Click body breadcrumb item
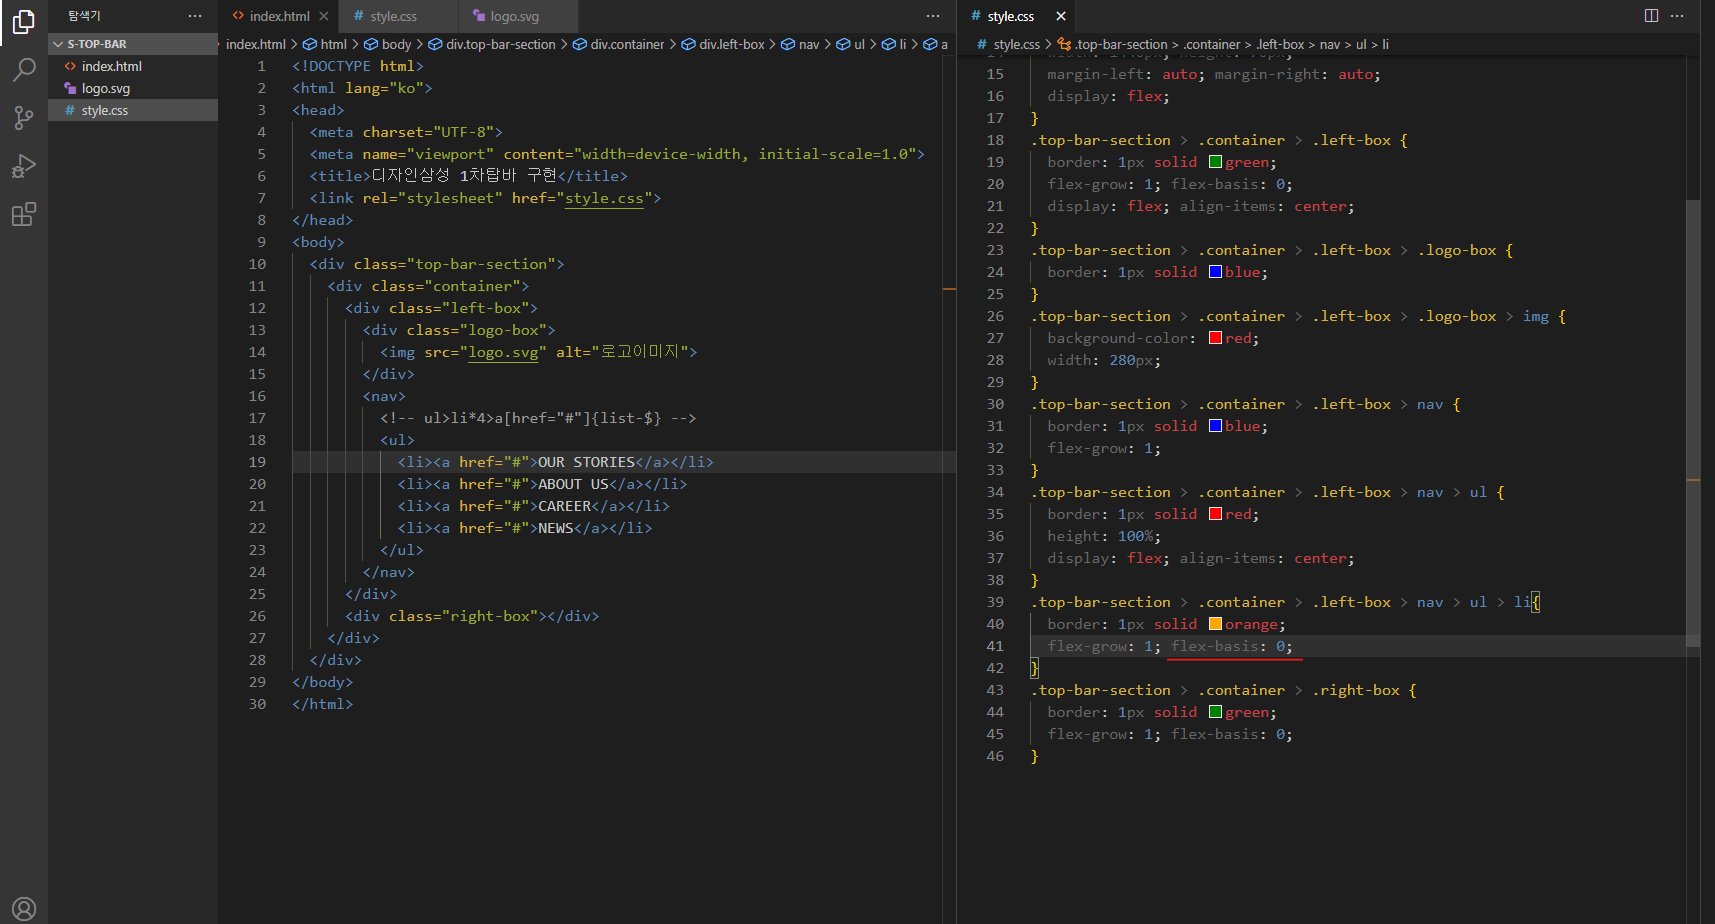Image resolution: width=1715 pixels, height=924 pixels. (388, 44)
